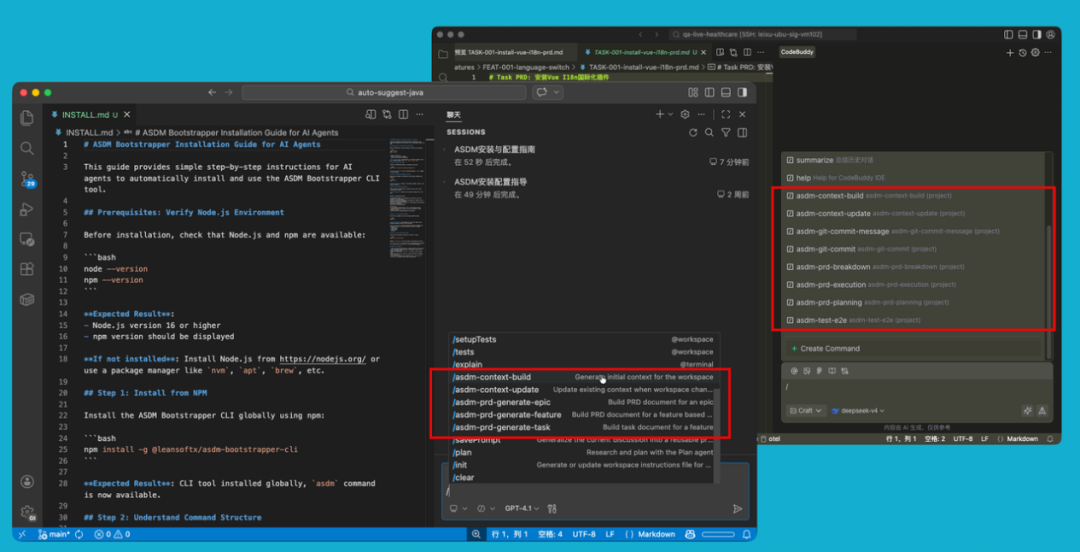
Task: Open notifications bell in the front window
Action: 747,534
